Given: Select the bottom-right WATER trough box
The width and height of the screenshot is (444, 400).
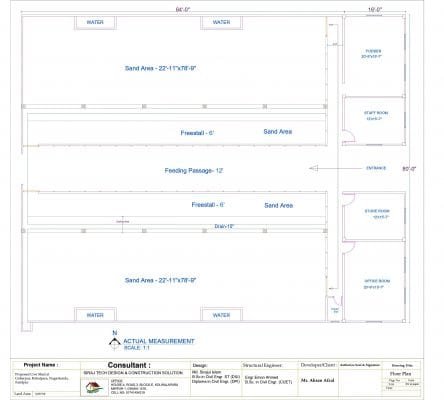Looking at the screenshot, I should point(222,315).
